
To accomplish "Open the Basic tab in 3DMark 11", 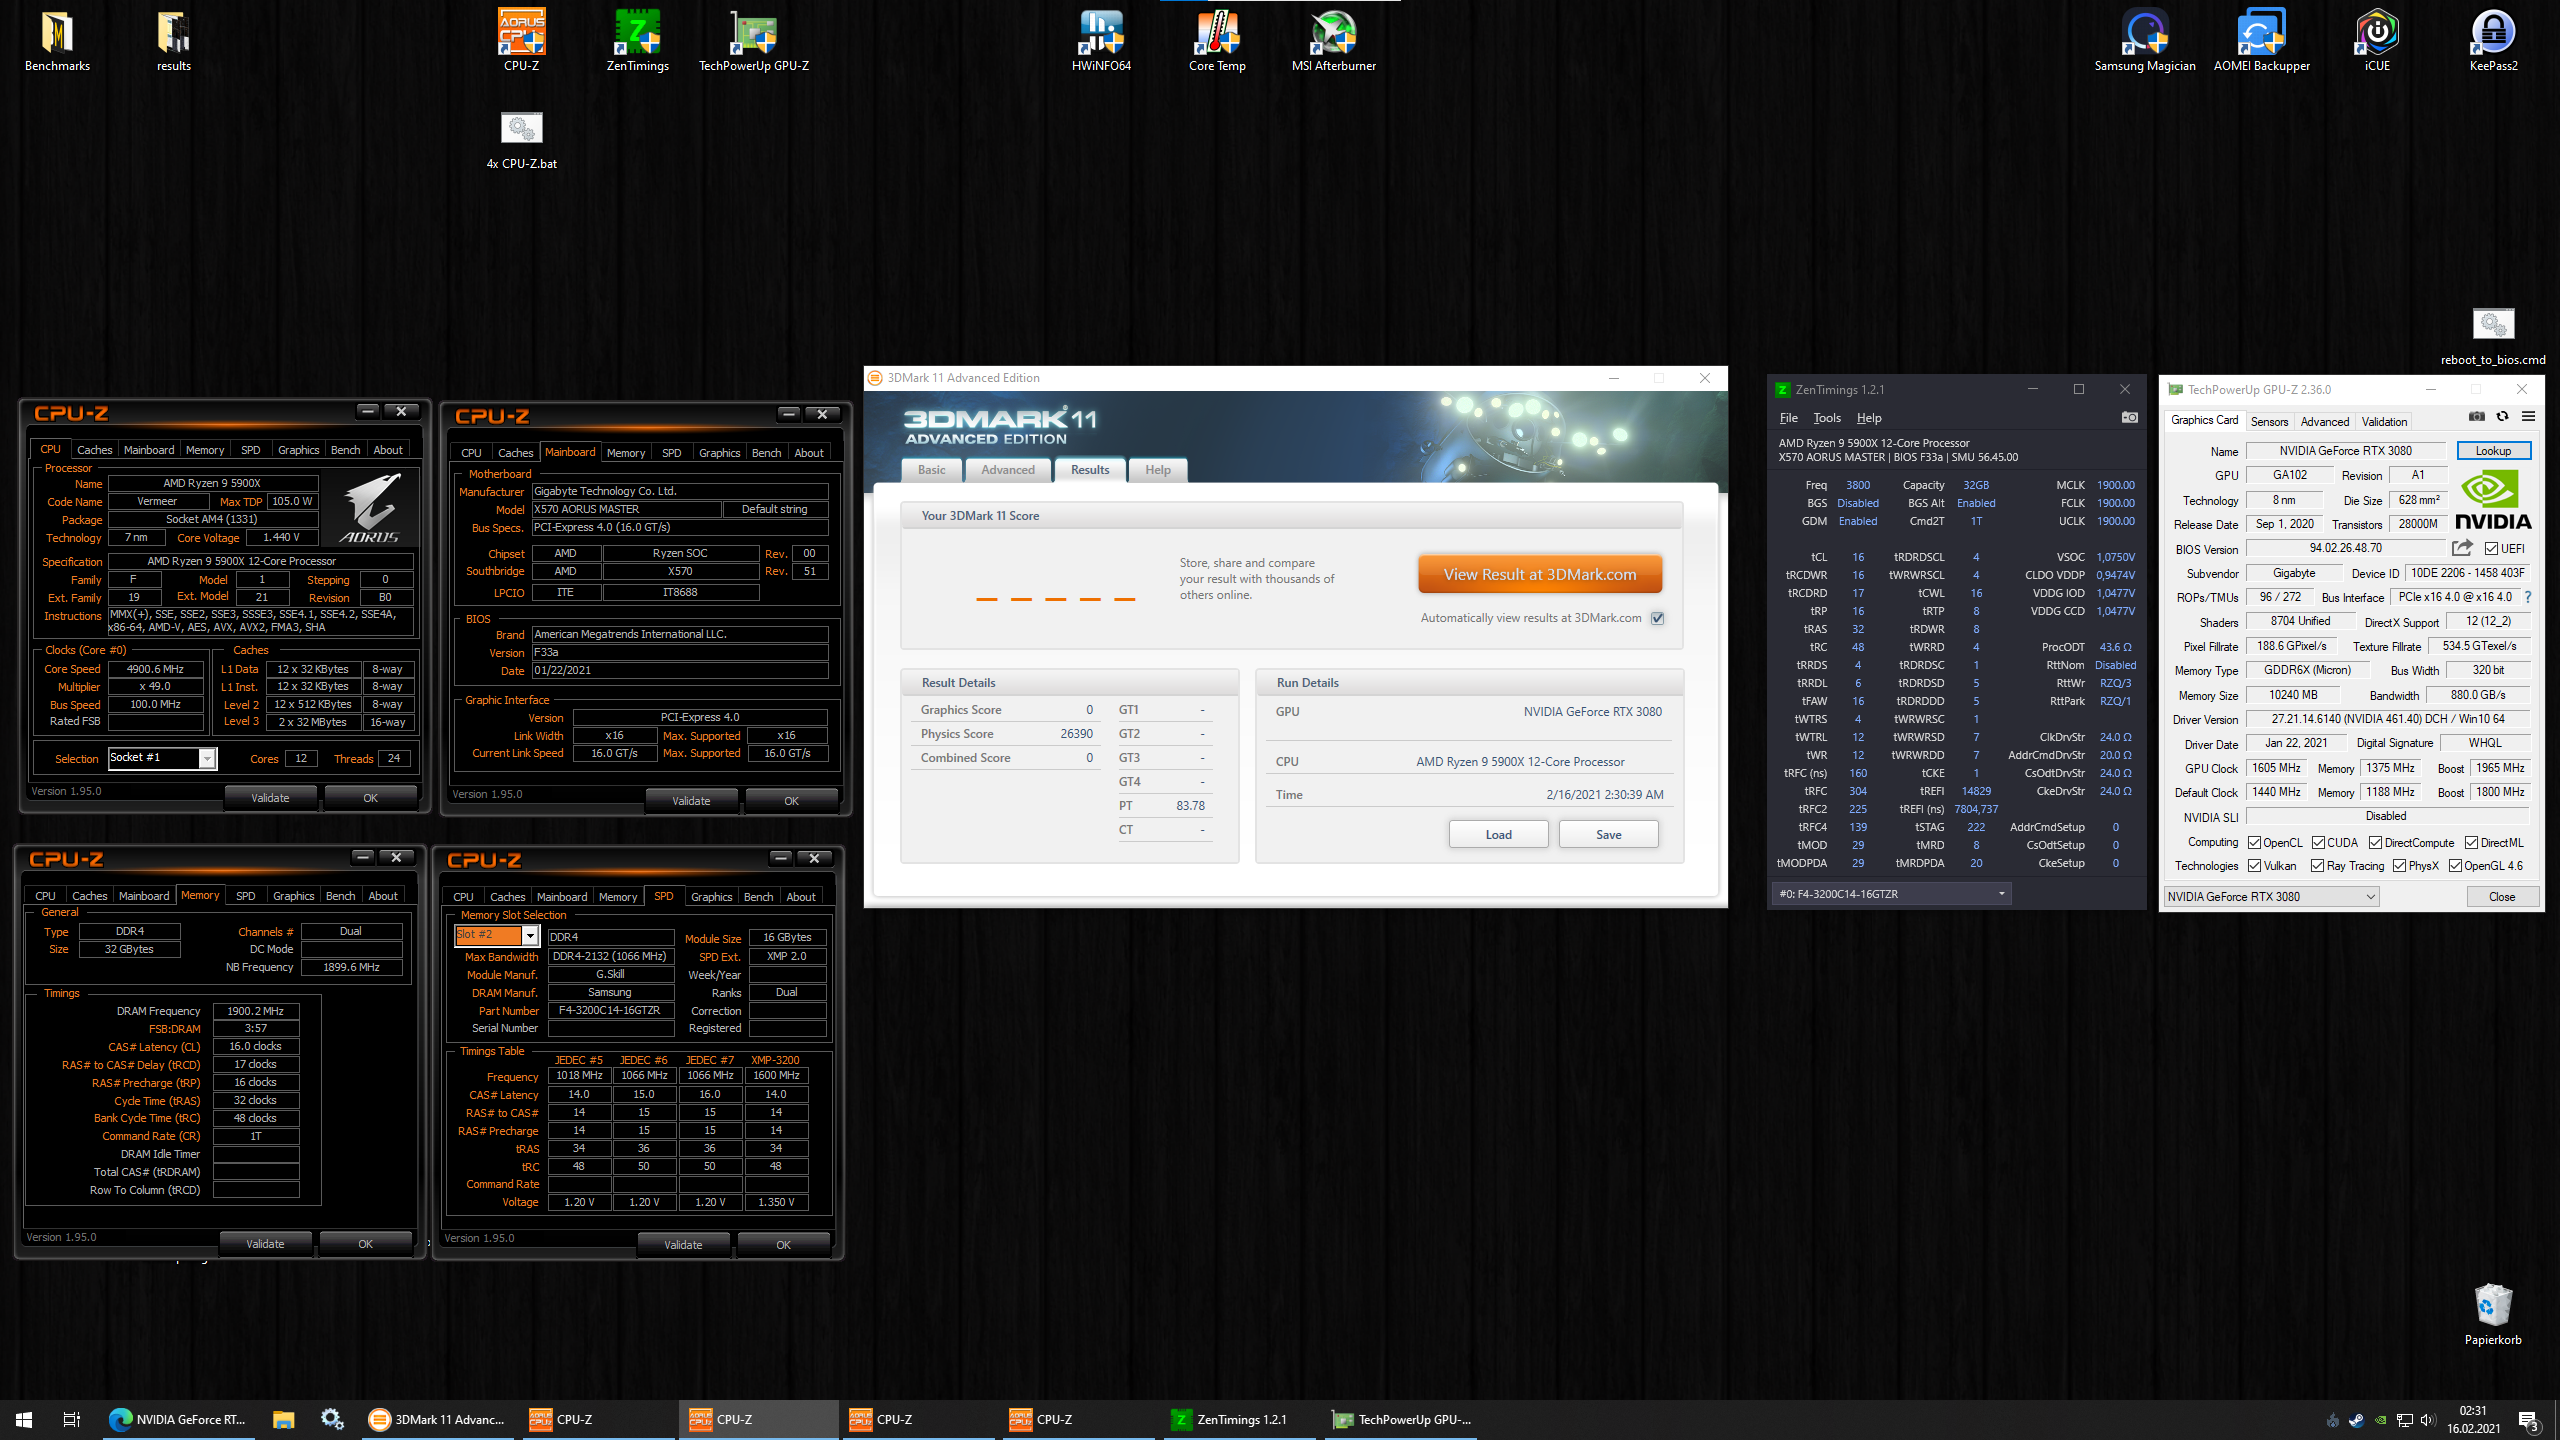I will pyautogui.click(x=931, y=470).
